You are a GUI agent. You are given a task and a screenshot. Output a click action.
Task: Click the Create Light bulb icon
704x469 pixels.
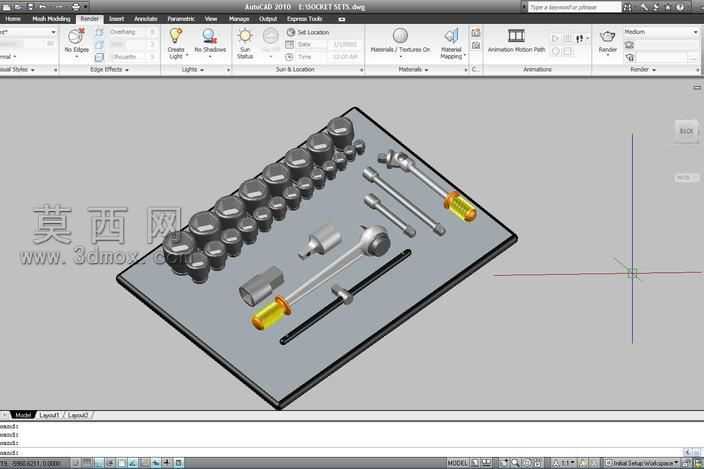pyautogui.click(x=176, y=36)
